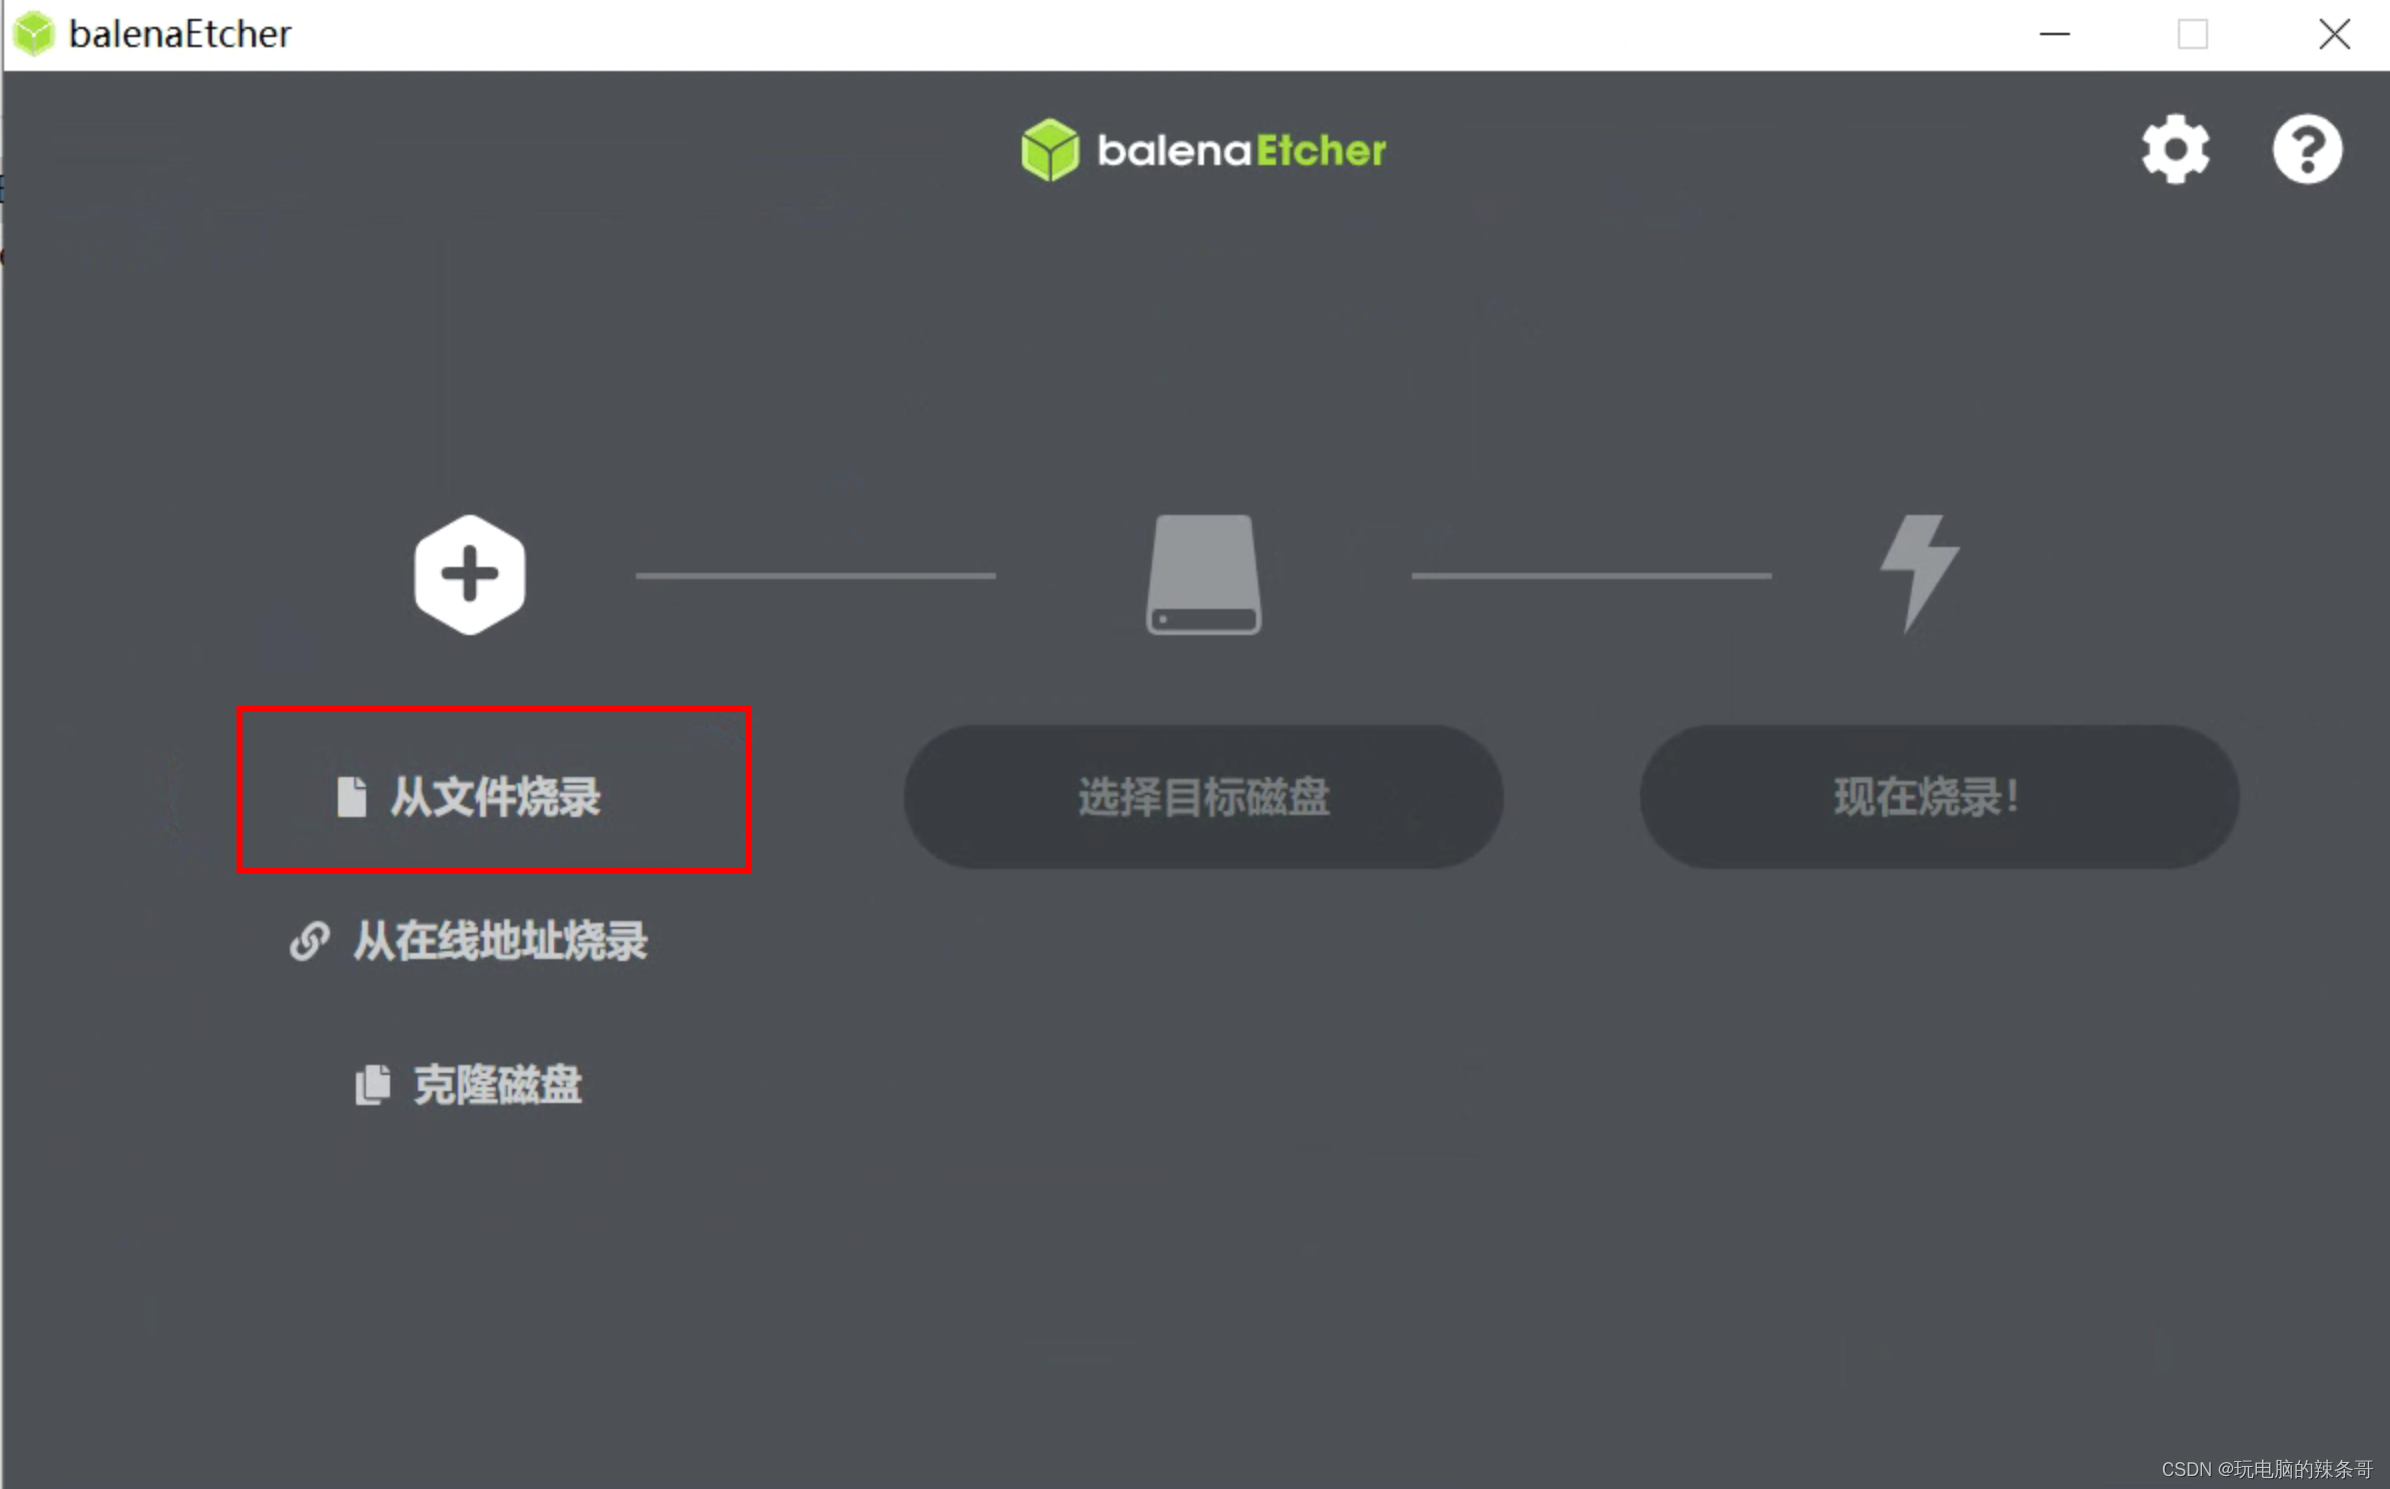Click the file icon beside 从文件烧录

[351, 797]
